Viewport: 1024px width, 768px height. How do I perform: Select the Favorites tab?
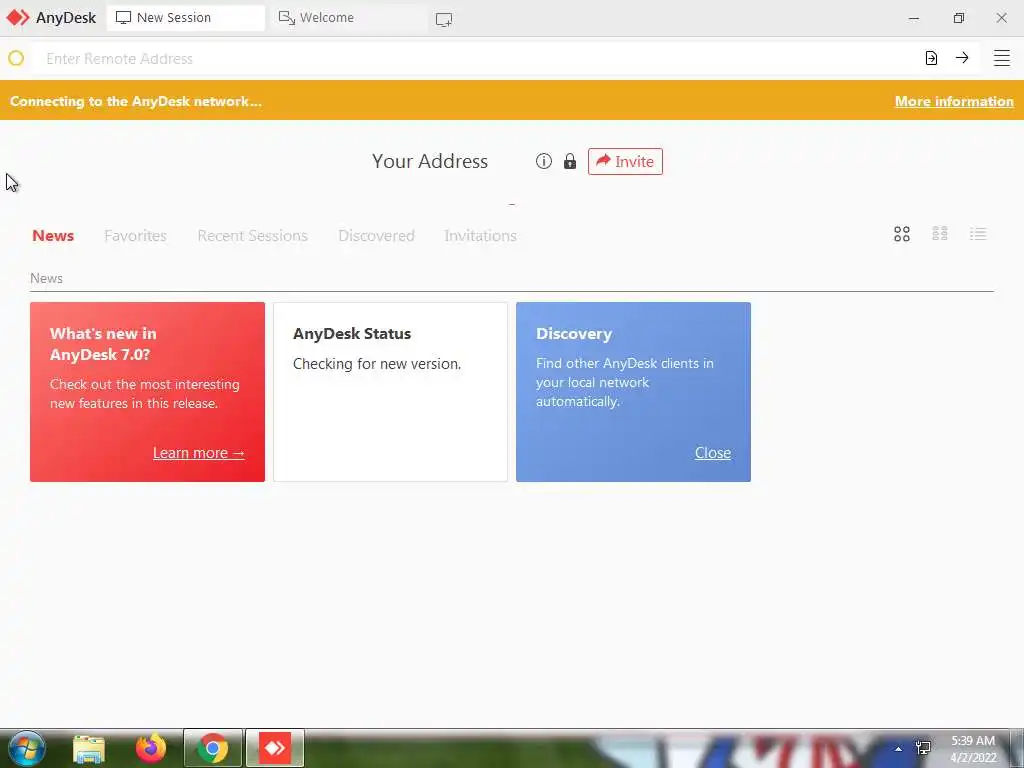135,236
